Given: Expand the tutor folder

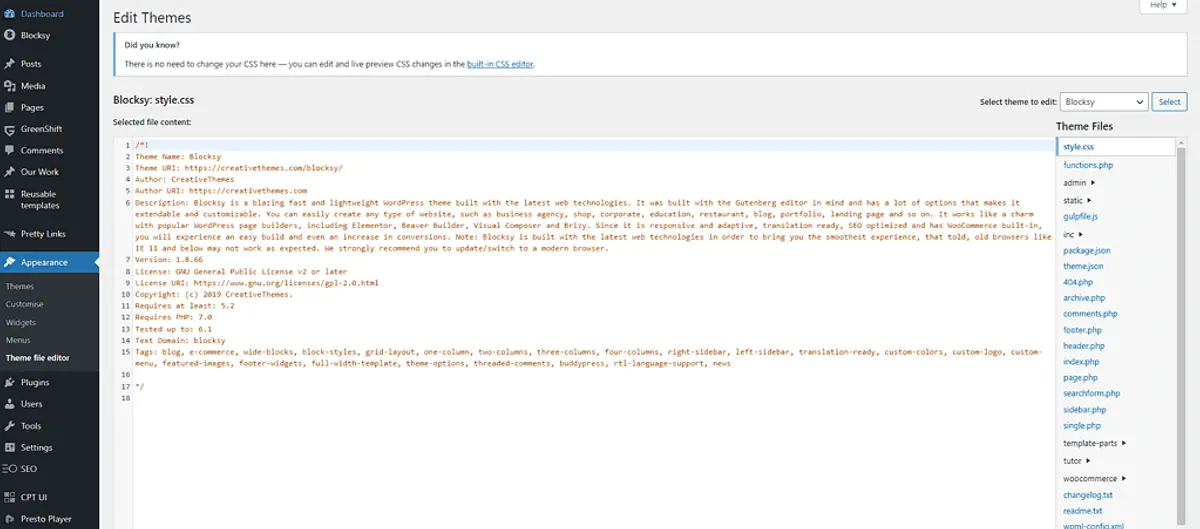Looking at the screenshot, I should coord(1078,461).
